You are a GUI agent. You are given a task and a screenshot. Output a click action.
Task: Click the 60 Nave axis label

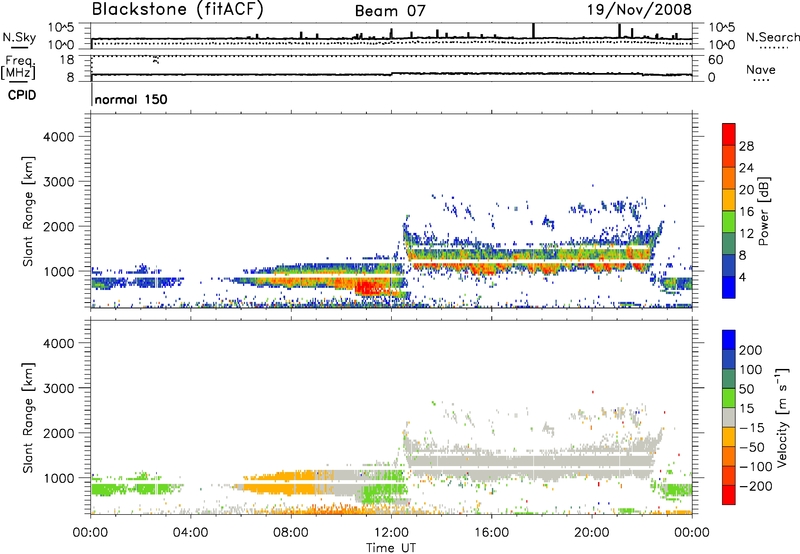(x=716, y=60)
